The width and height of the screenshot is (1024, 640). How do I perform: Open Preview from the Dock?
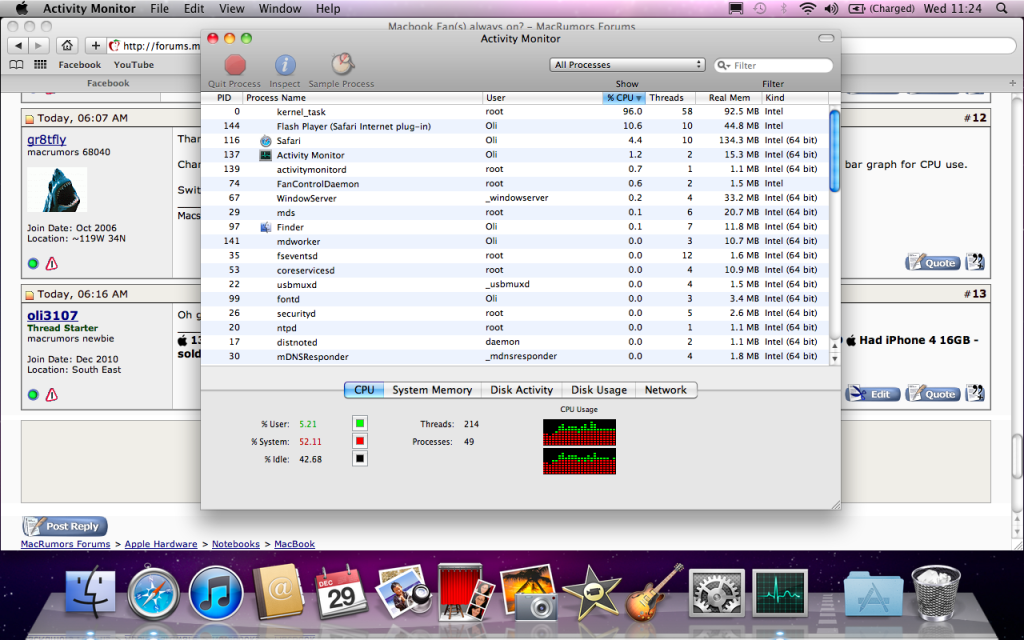(x=403, y=592)
